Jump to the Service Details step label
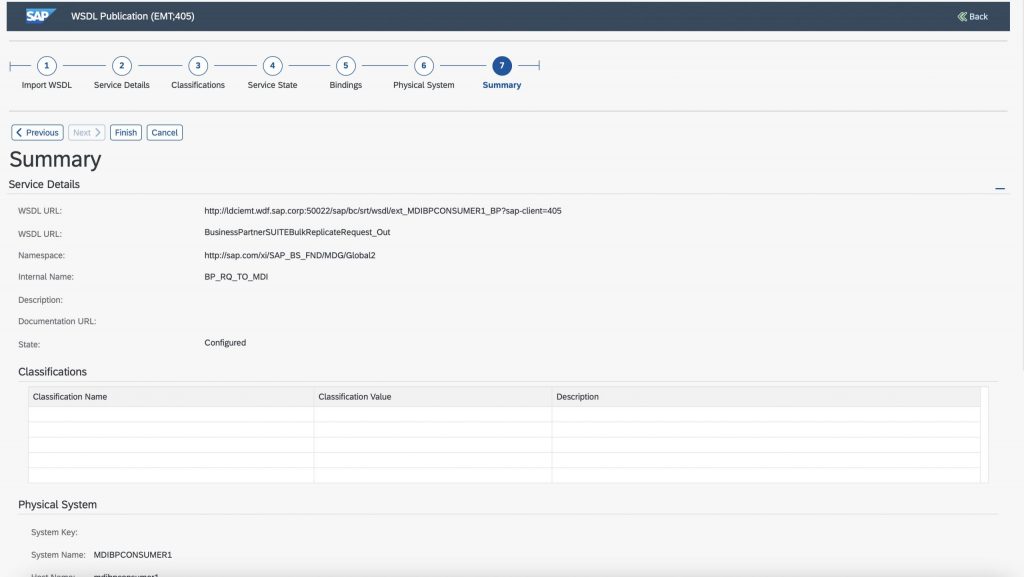This screenshot has height=577, width=1024. click(121, 85)
